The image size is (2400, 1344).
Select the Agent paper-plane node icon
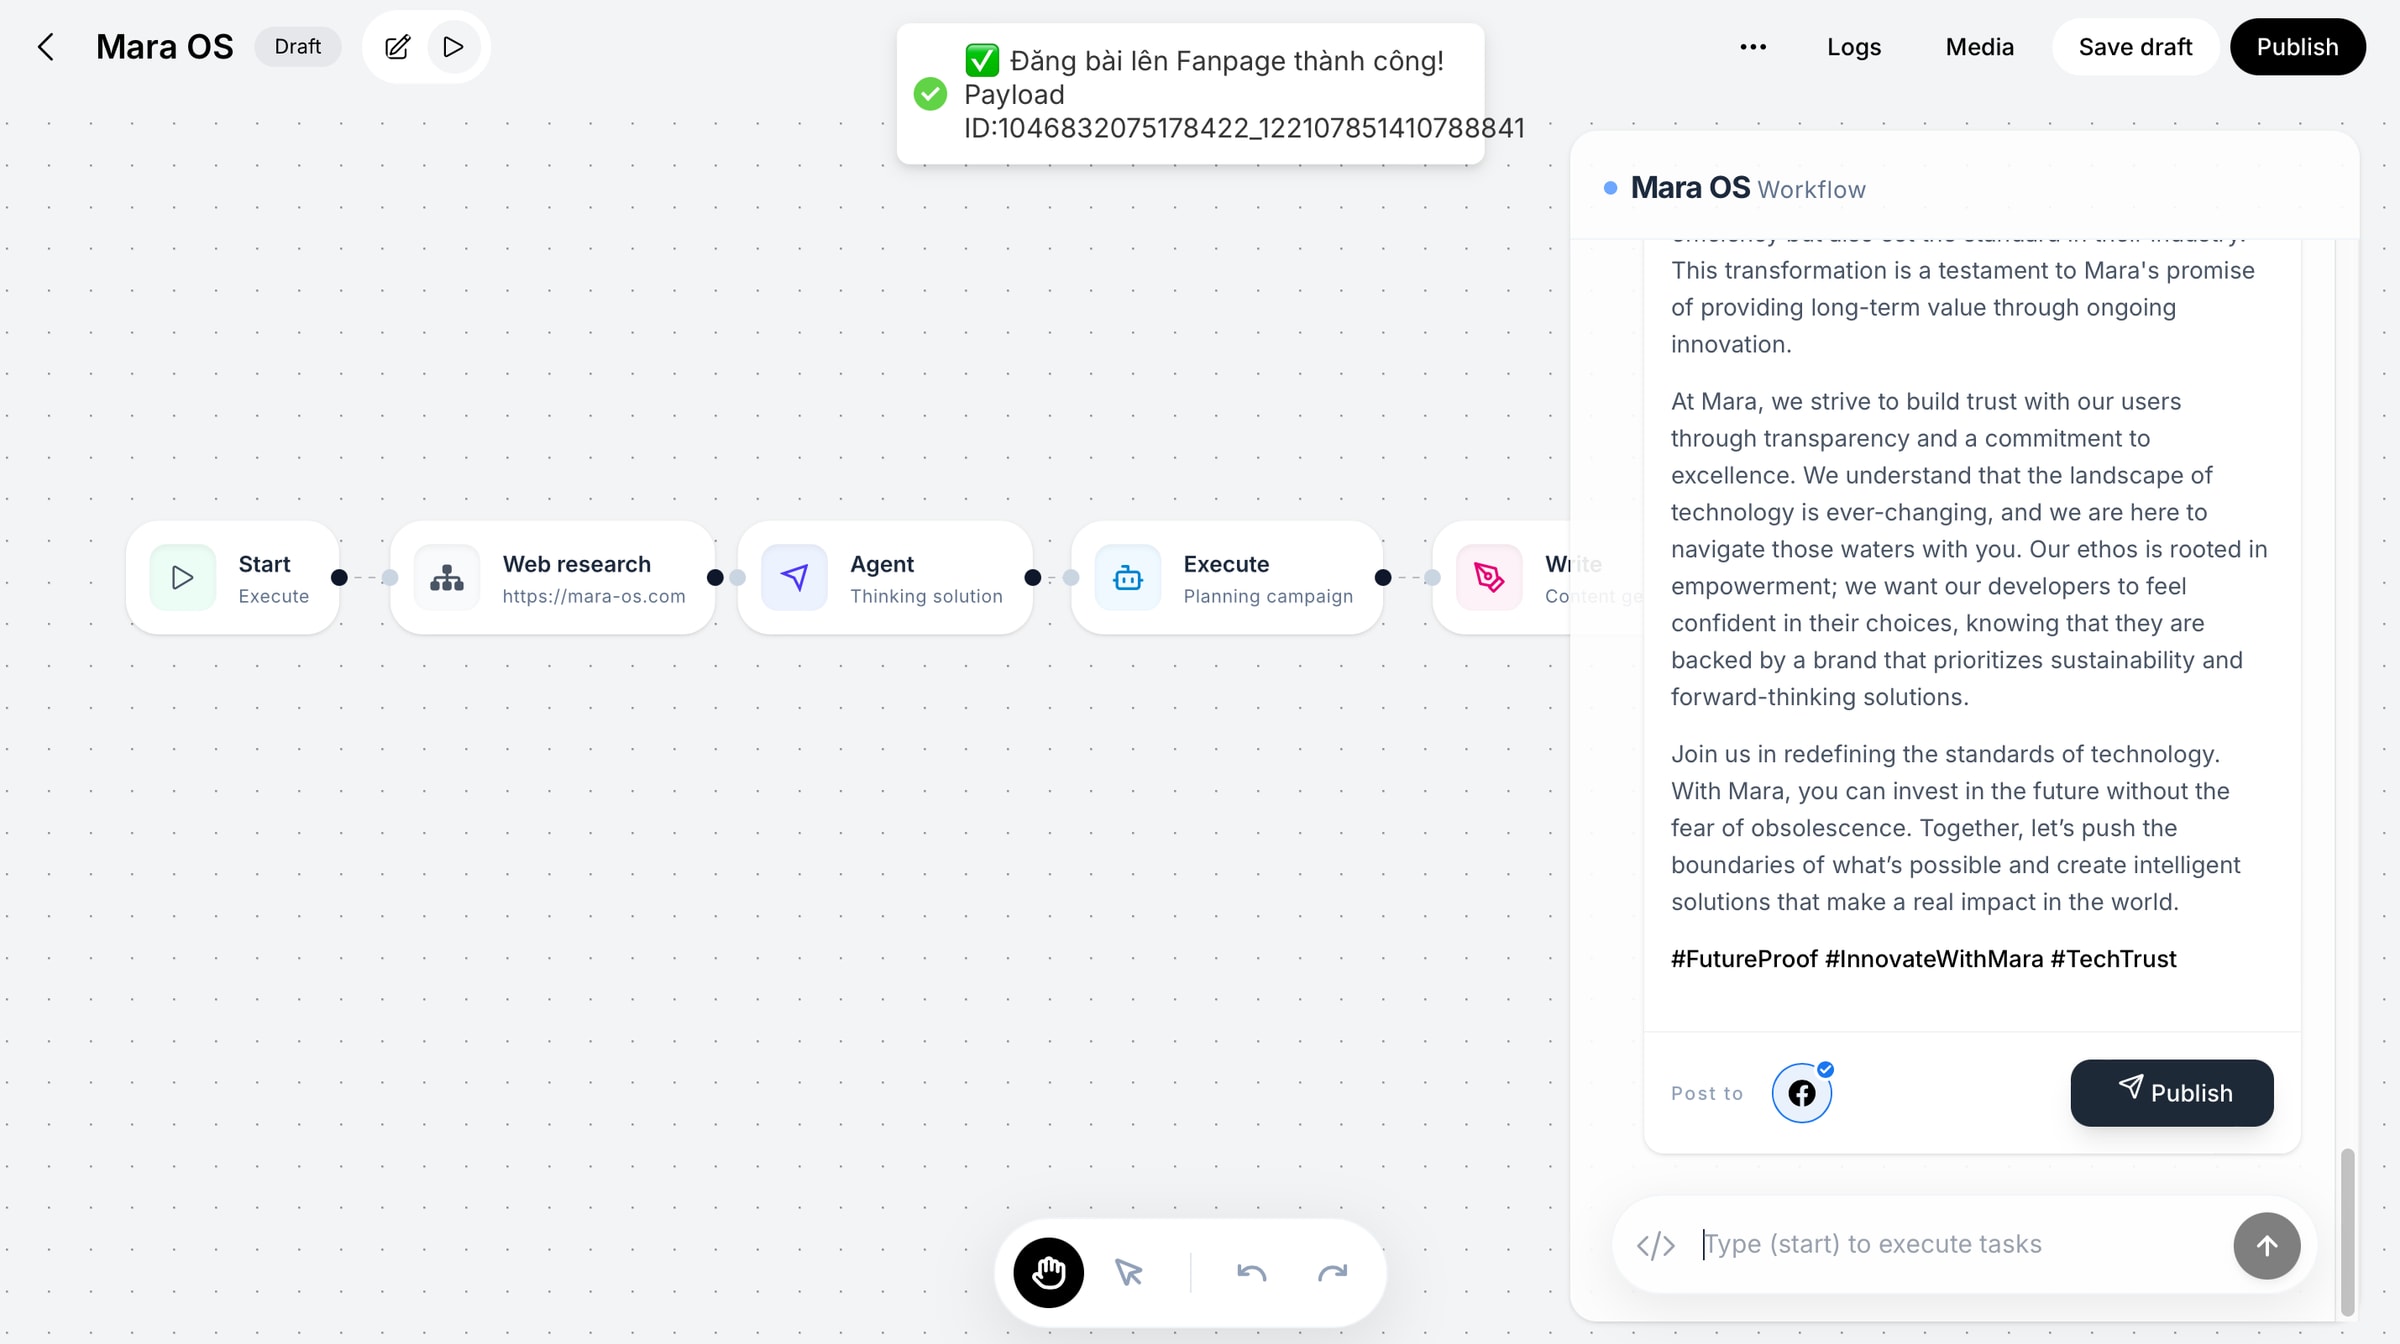pos(794,578)
